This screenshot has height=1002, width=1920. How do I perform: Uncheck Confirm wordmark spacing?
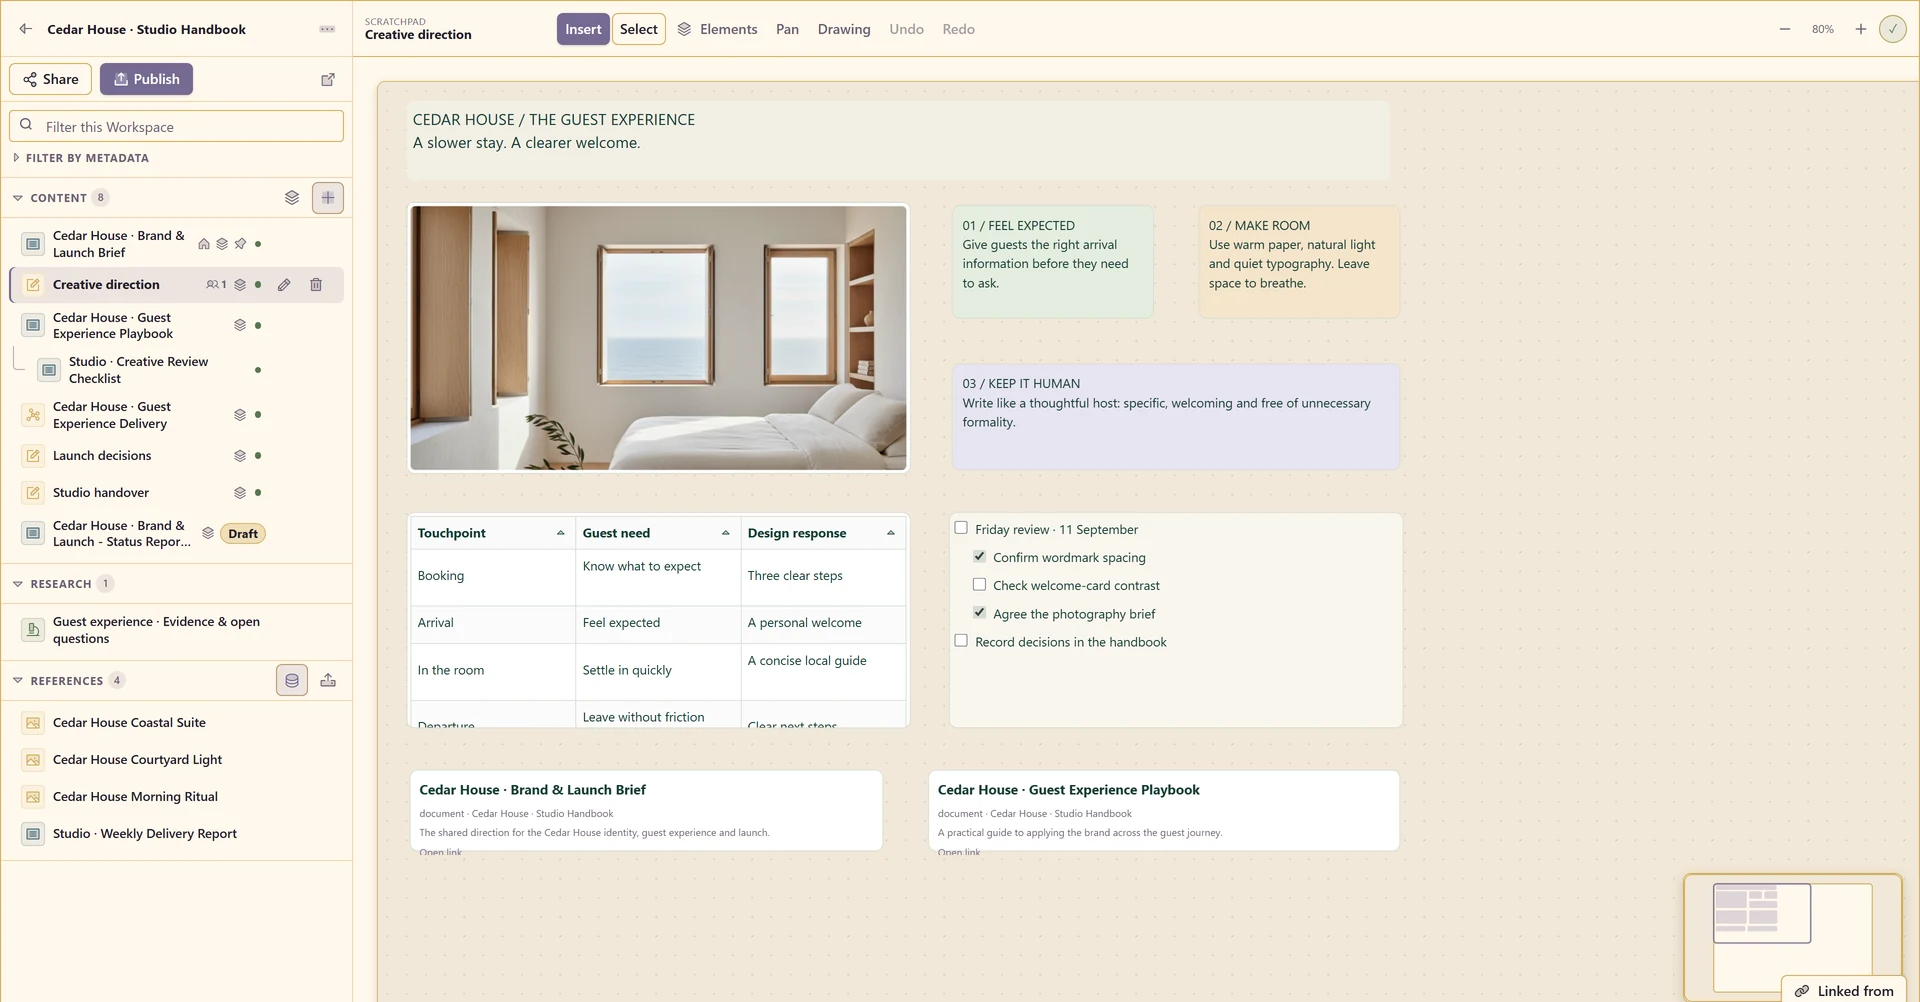click(980, 557)
